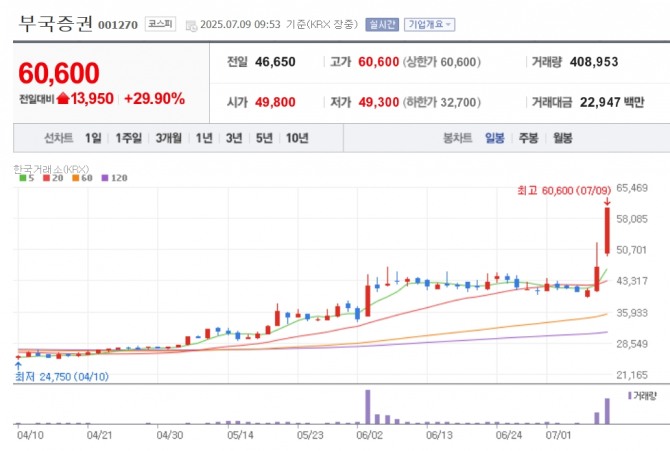Click the 거래대금 value 22,947 백만

pos(612,102)
